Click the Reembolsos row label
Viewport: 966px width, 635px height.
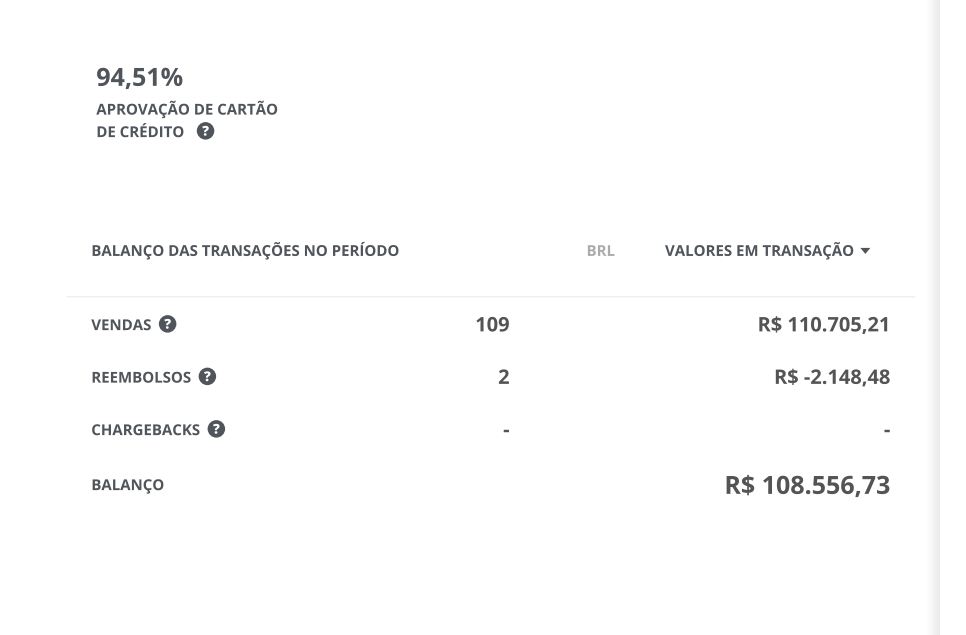(141, 377)
